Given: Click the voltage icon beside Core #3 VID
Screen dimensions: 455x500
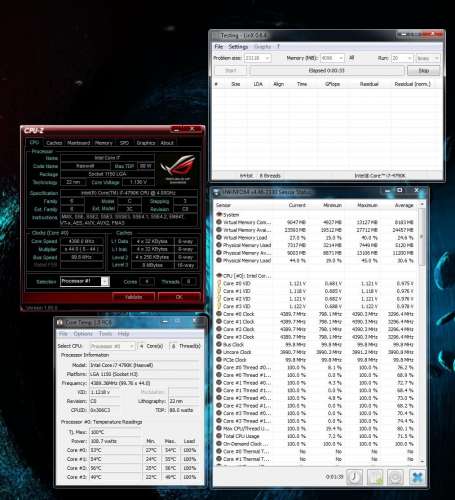Looking at the screenshot, I should click(219, 306).
